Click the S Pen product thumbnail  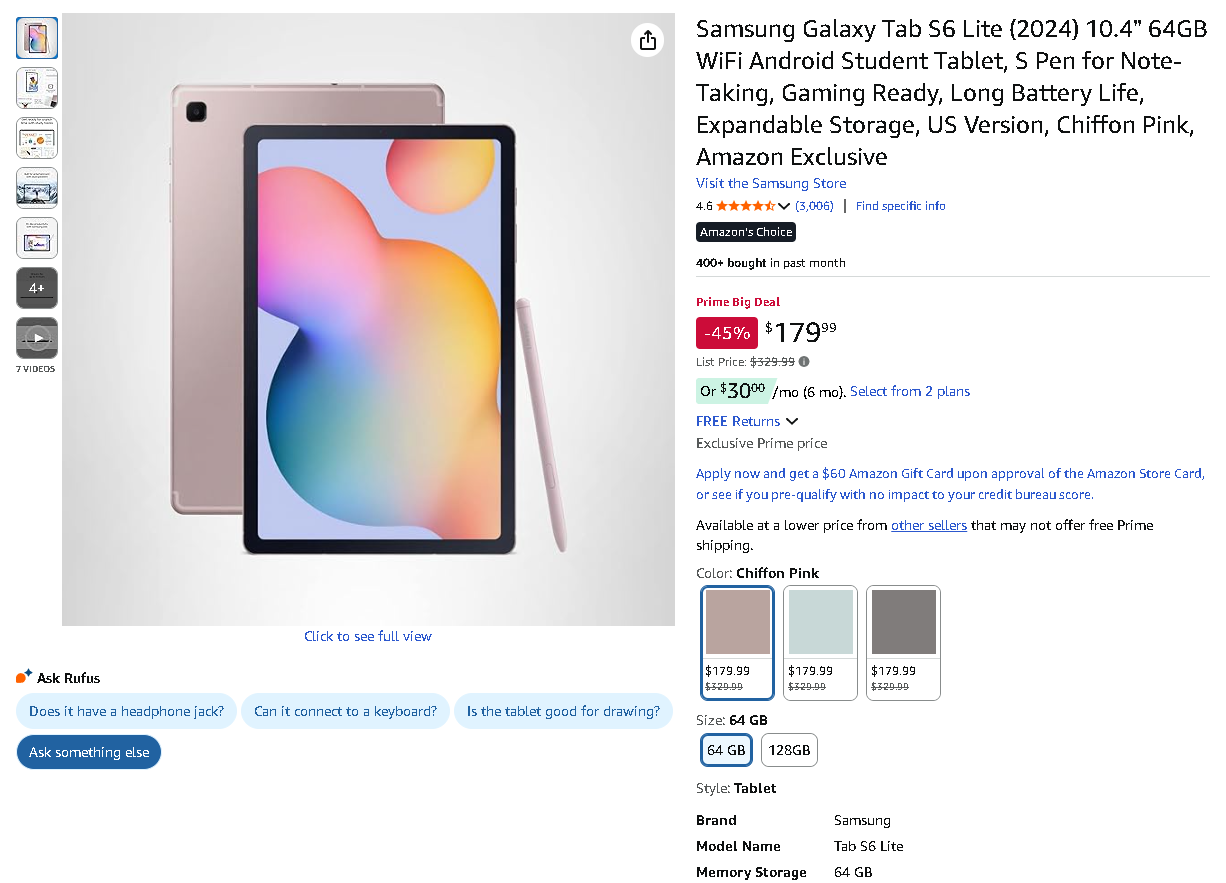tap(36, 238)
